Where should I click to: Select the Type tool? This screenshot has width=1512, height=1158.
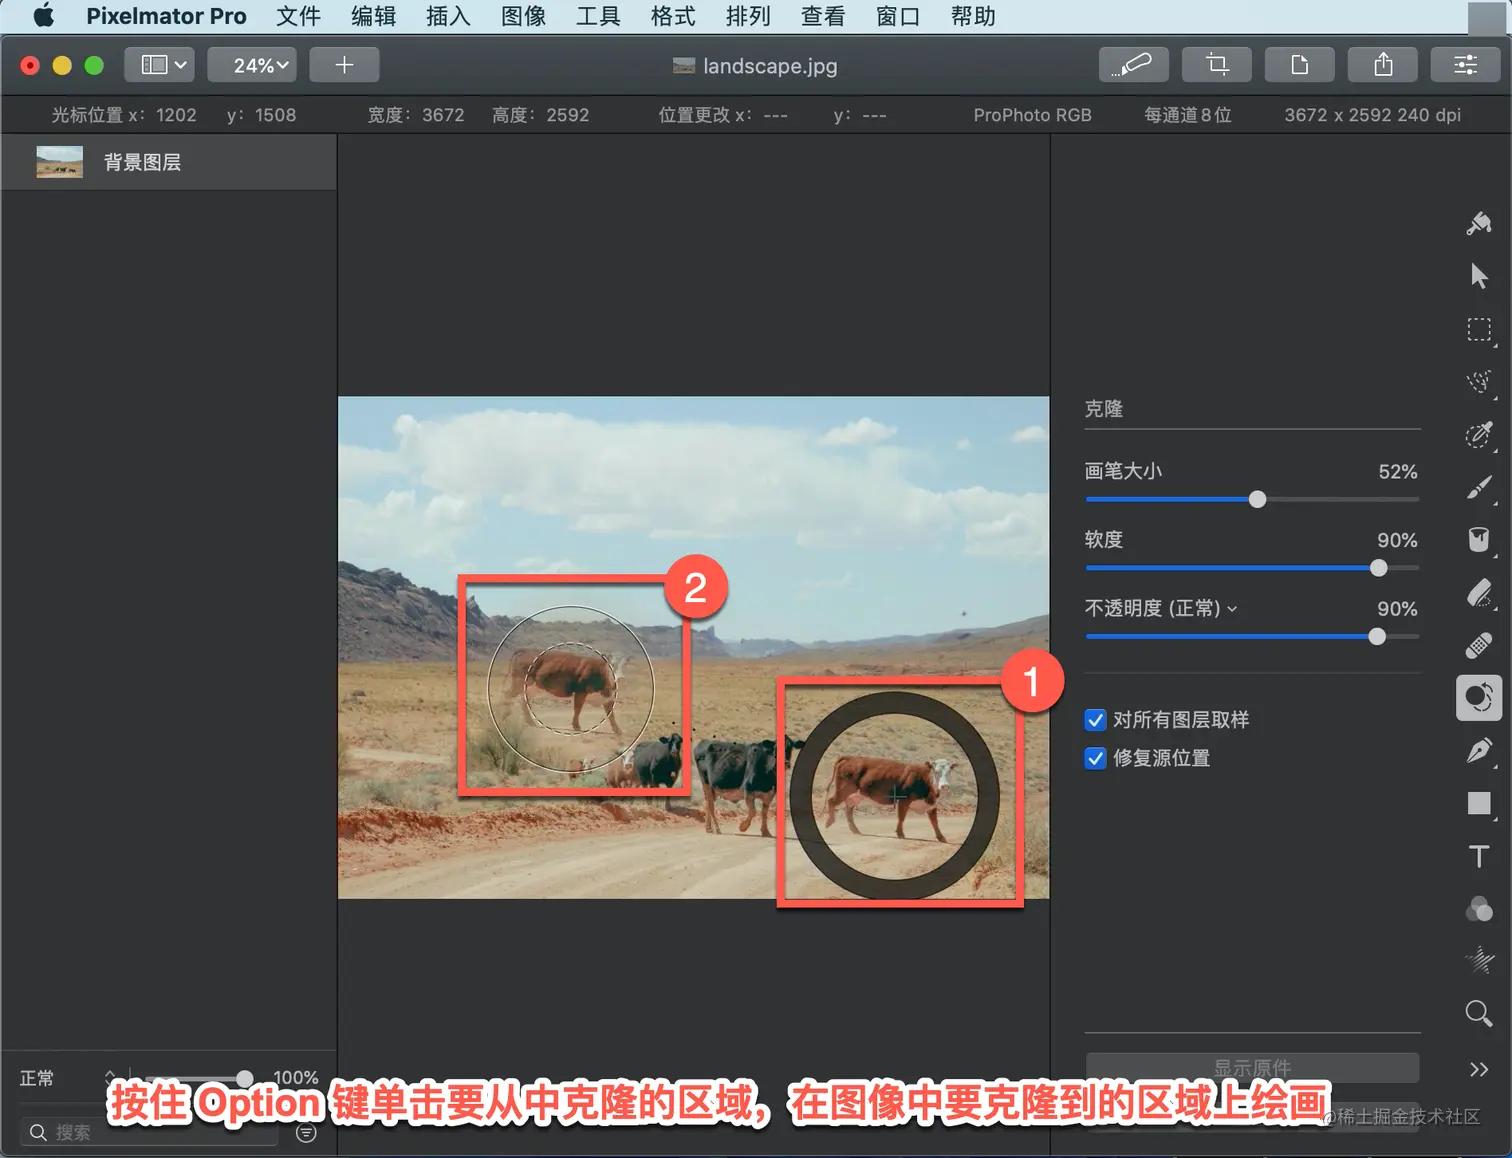tap(1479, 856)
